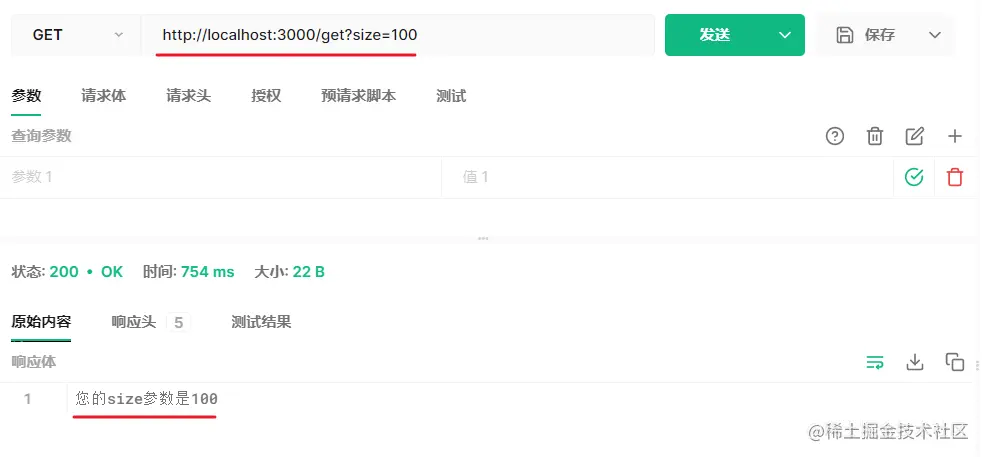Screen dimensions: 984x457
Task: Click the 响应体 label
Action: [x=34, y=362]
